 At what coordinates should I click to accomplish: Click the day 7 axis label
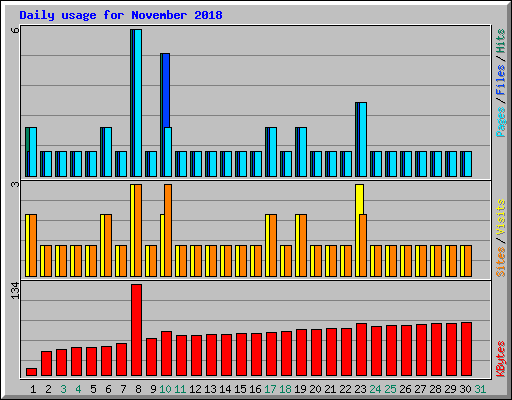[123, 389]
